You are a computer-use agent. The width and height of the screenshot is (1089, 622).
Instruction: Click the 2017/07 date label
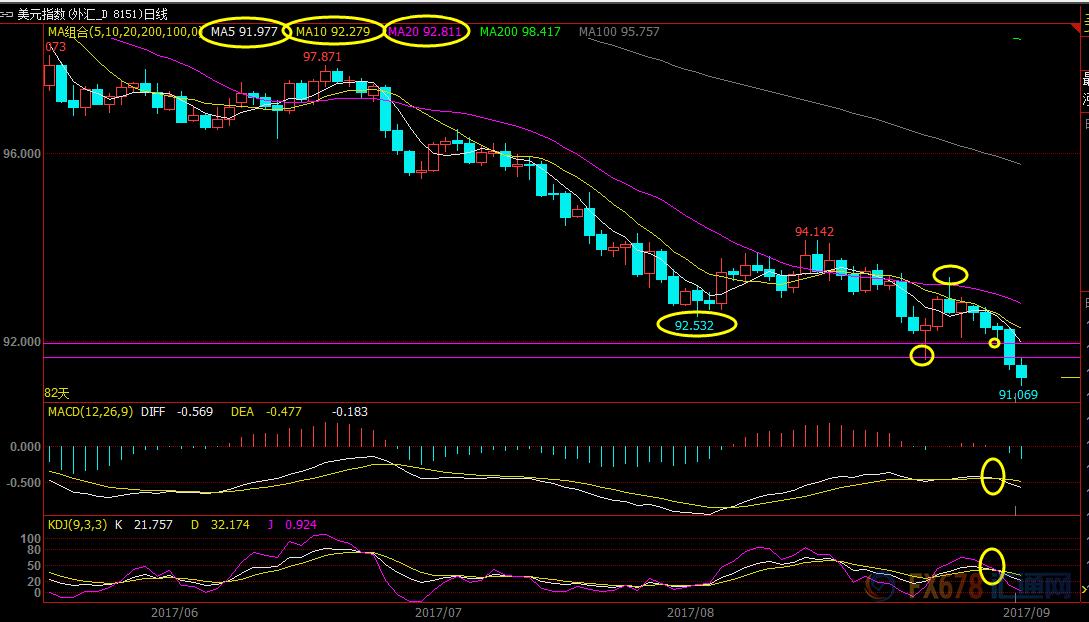click(x=438, y=612)
